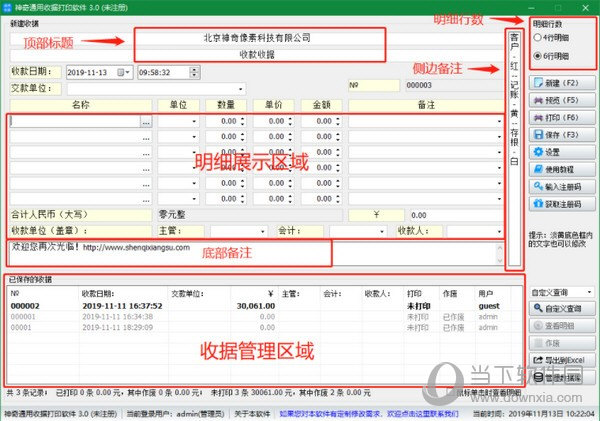Screen dimensions: 600x421
Task: Click 作废 void receipt button
Action: click(562, 343)
